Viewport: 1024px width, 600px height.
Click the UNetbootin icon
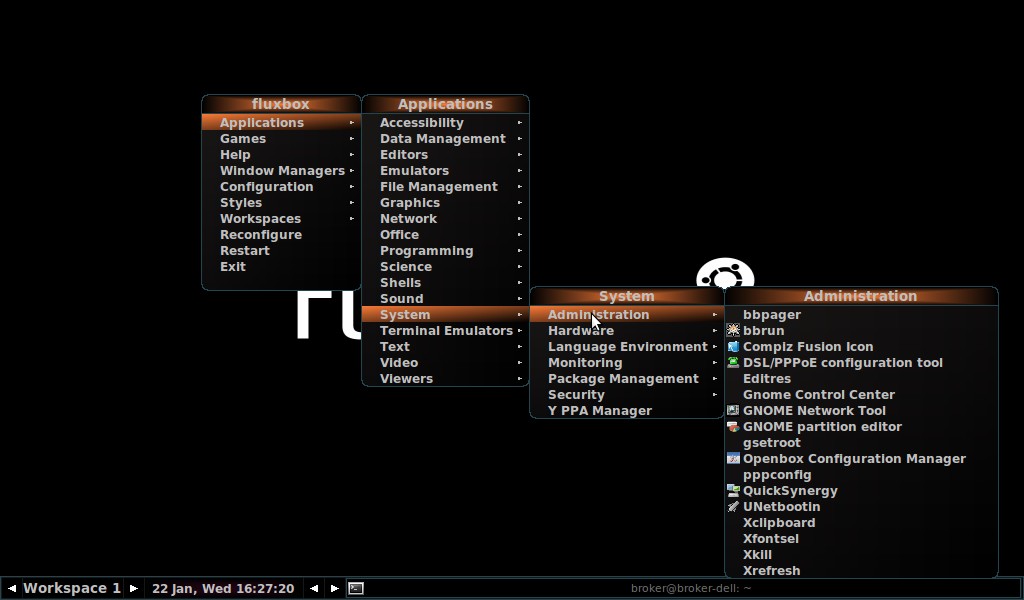(733, 507)
